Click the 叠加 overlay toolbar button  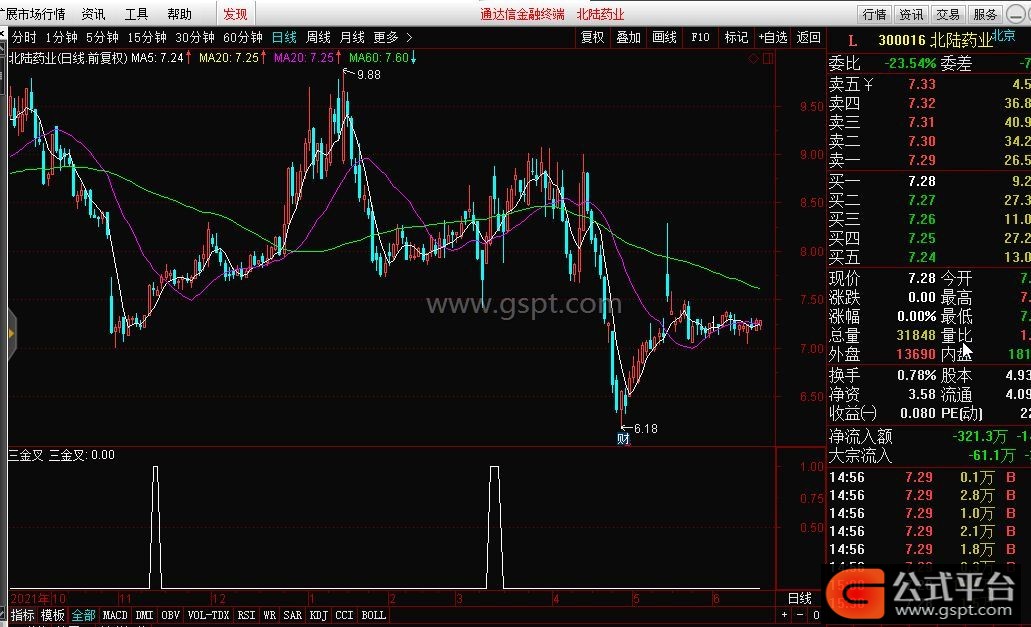[x=629, y=37]
